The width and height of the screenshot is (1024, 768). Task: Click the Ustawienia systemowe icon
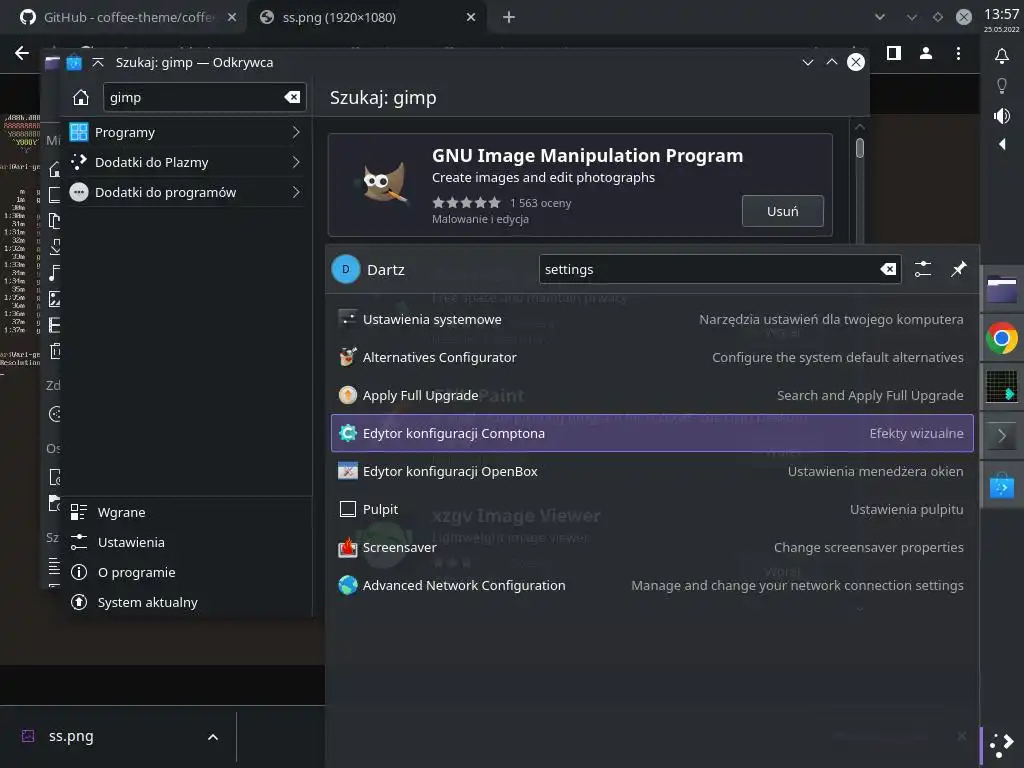coord(347,319)
